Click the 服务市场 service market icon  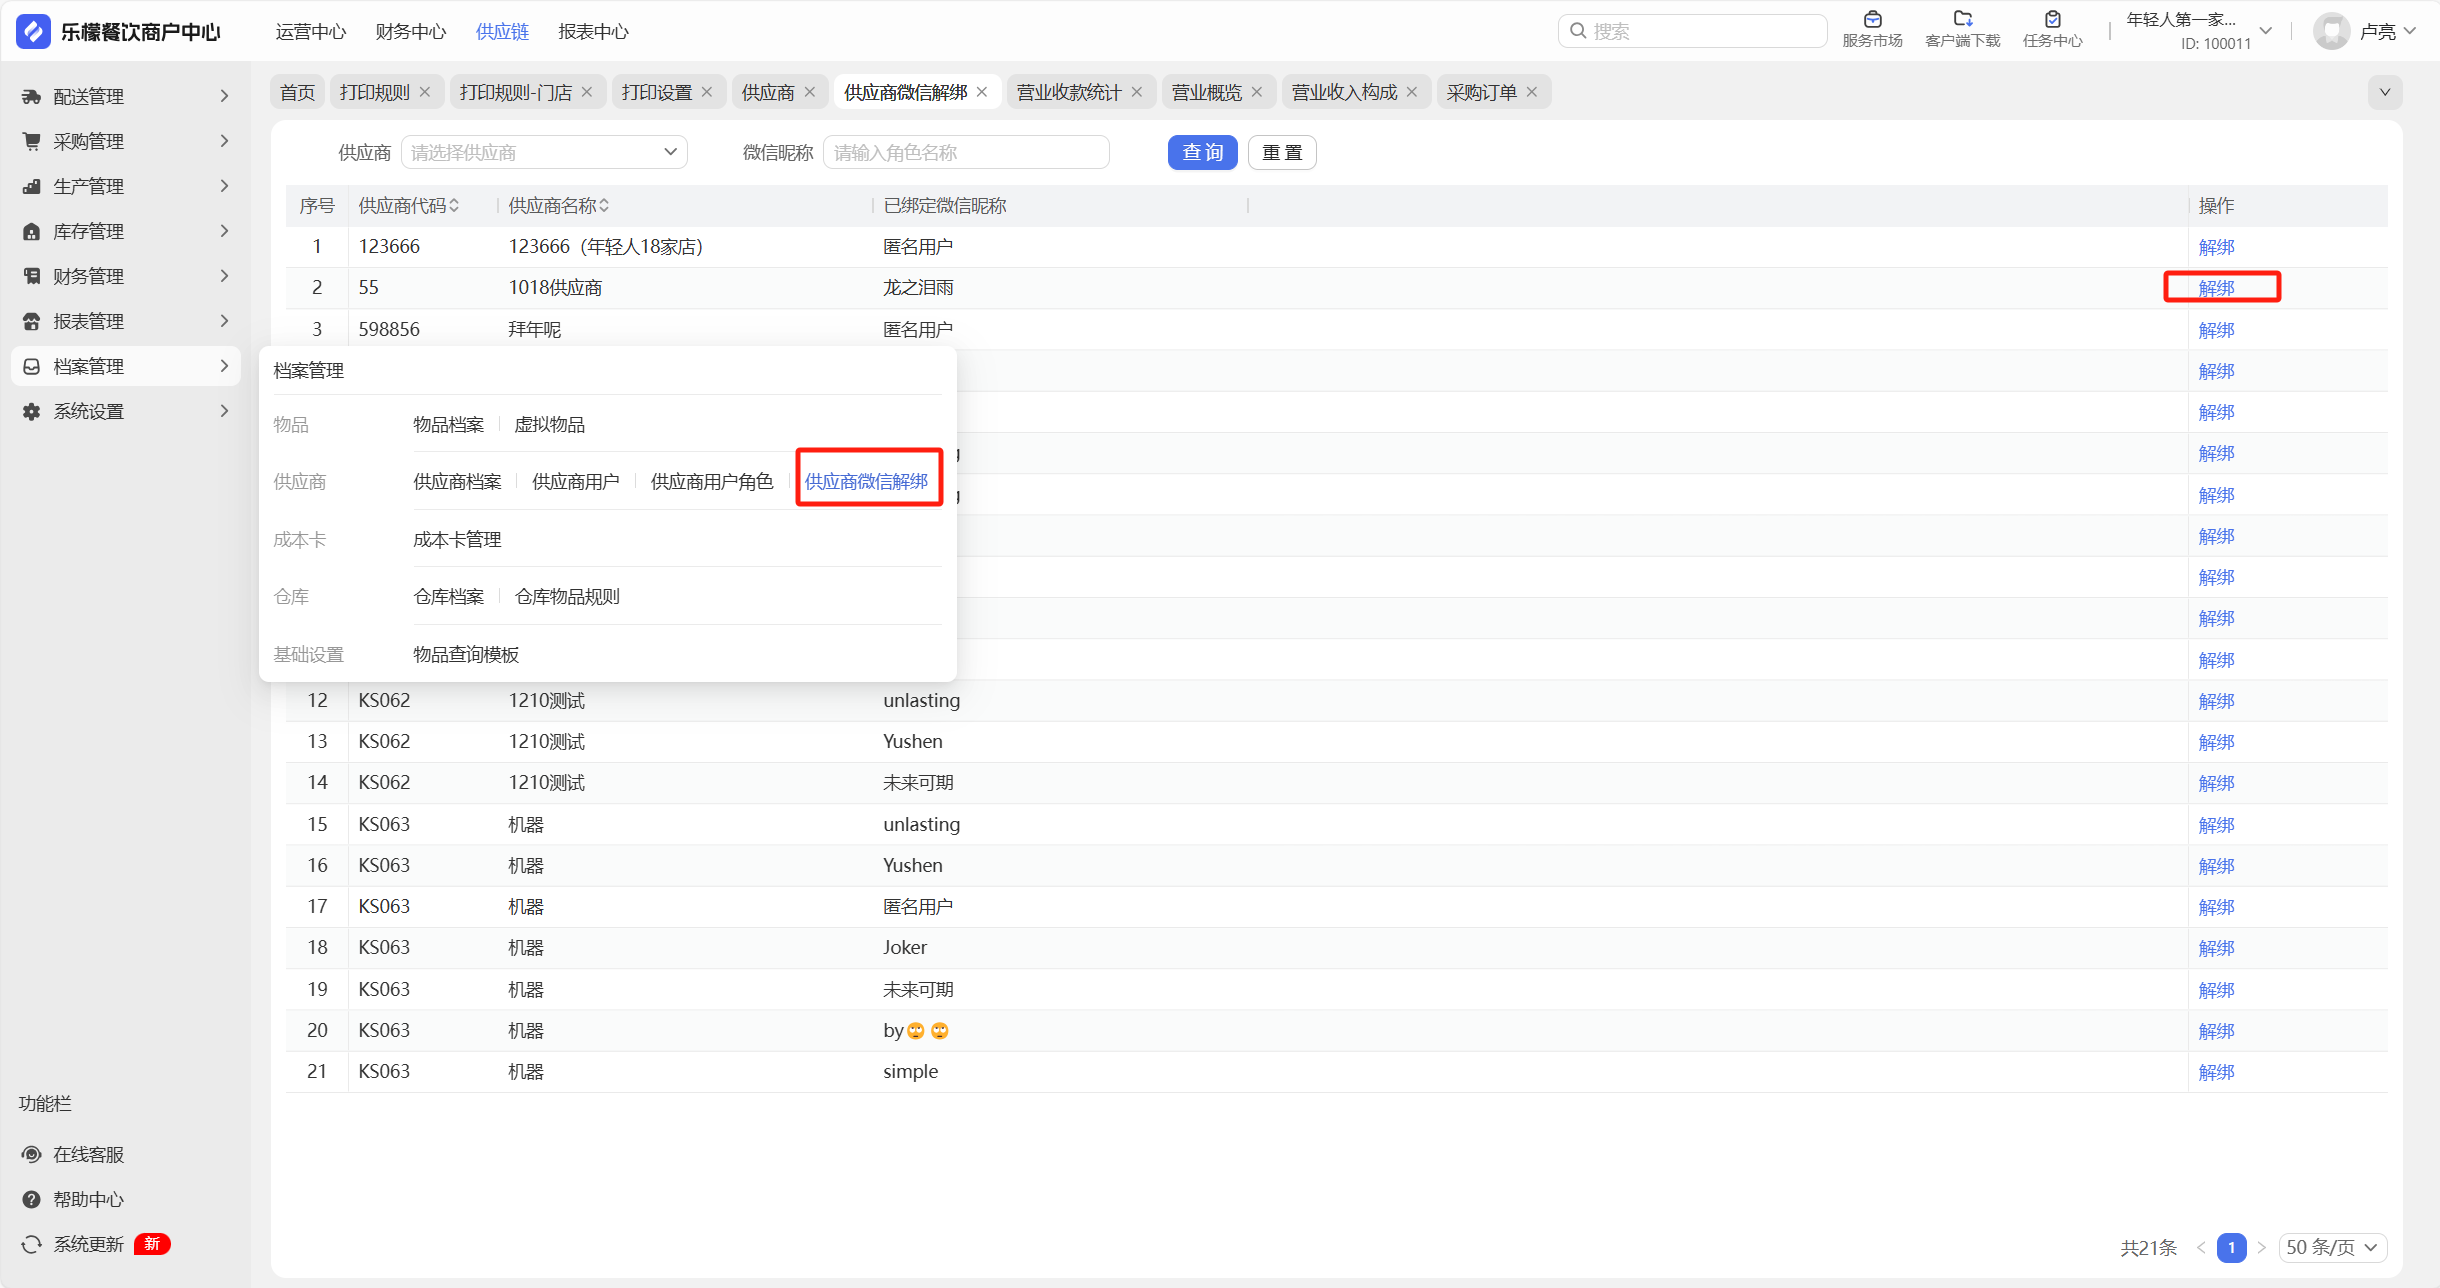pos(1872,20)
